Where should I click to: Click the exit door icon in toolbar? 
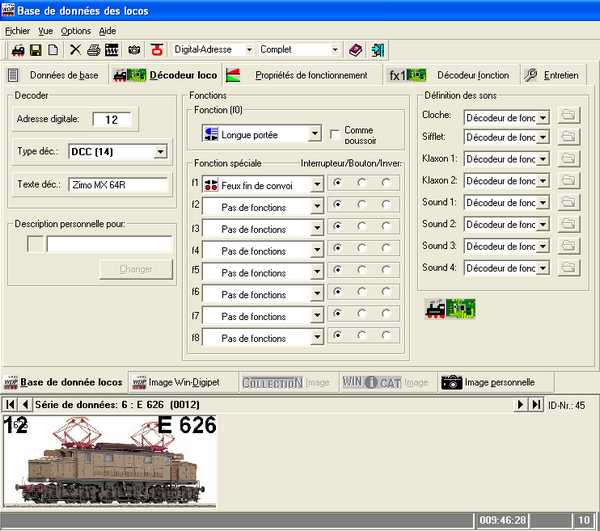click(378, 49)
